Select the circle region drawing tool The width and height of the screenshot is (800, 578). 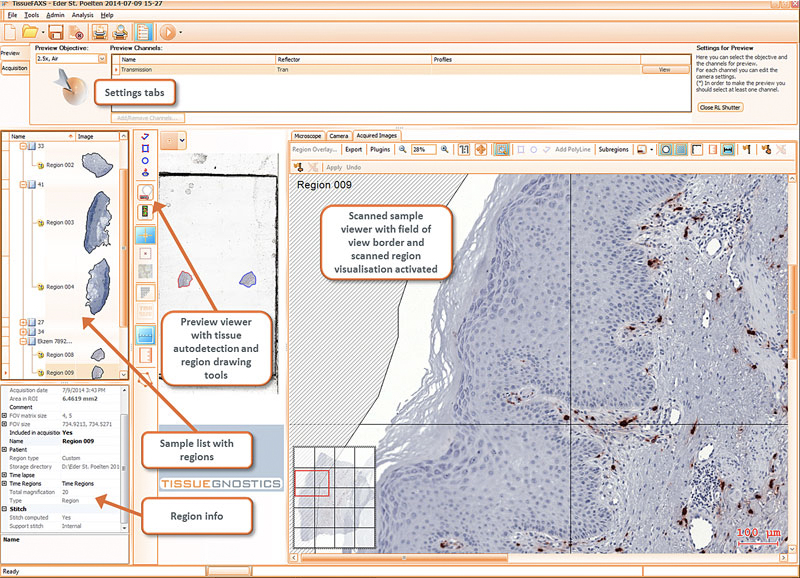coord(147,160)
